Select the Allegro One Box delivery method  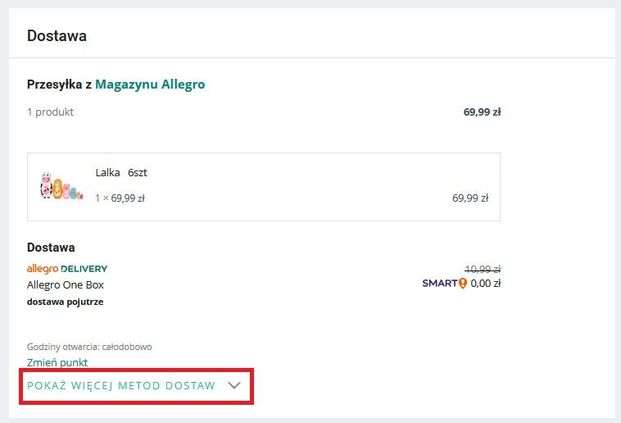[x=65, y=284]
